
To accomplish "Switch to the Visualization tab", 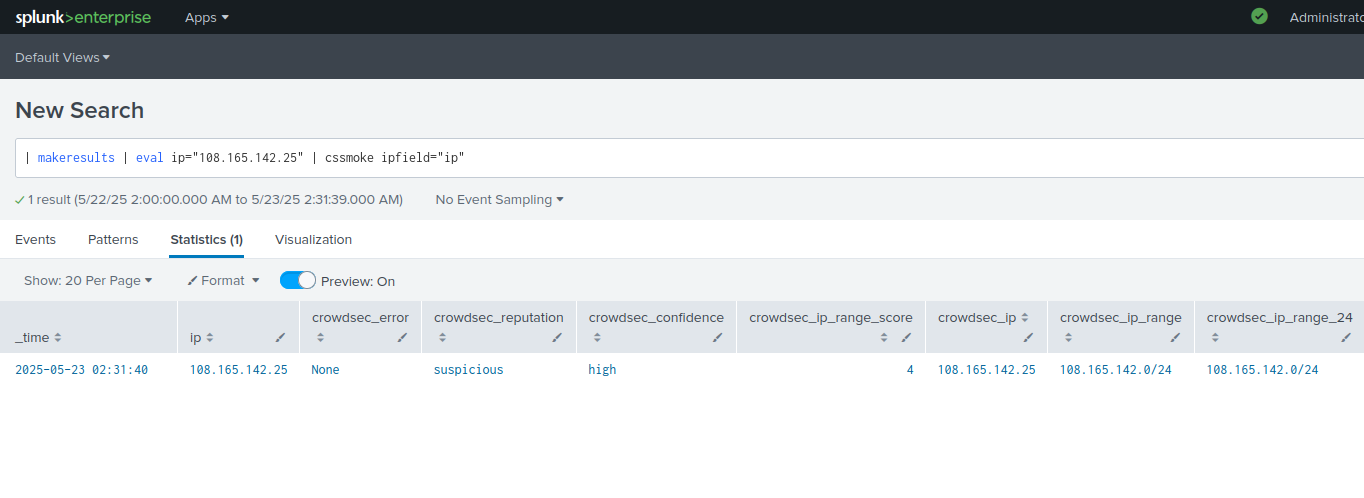I will (313, 240).
